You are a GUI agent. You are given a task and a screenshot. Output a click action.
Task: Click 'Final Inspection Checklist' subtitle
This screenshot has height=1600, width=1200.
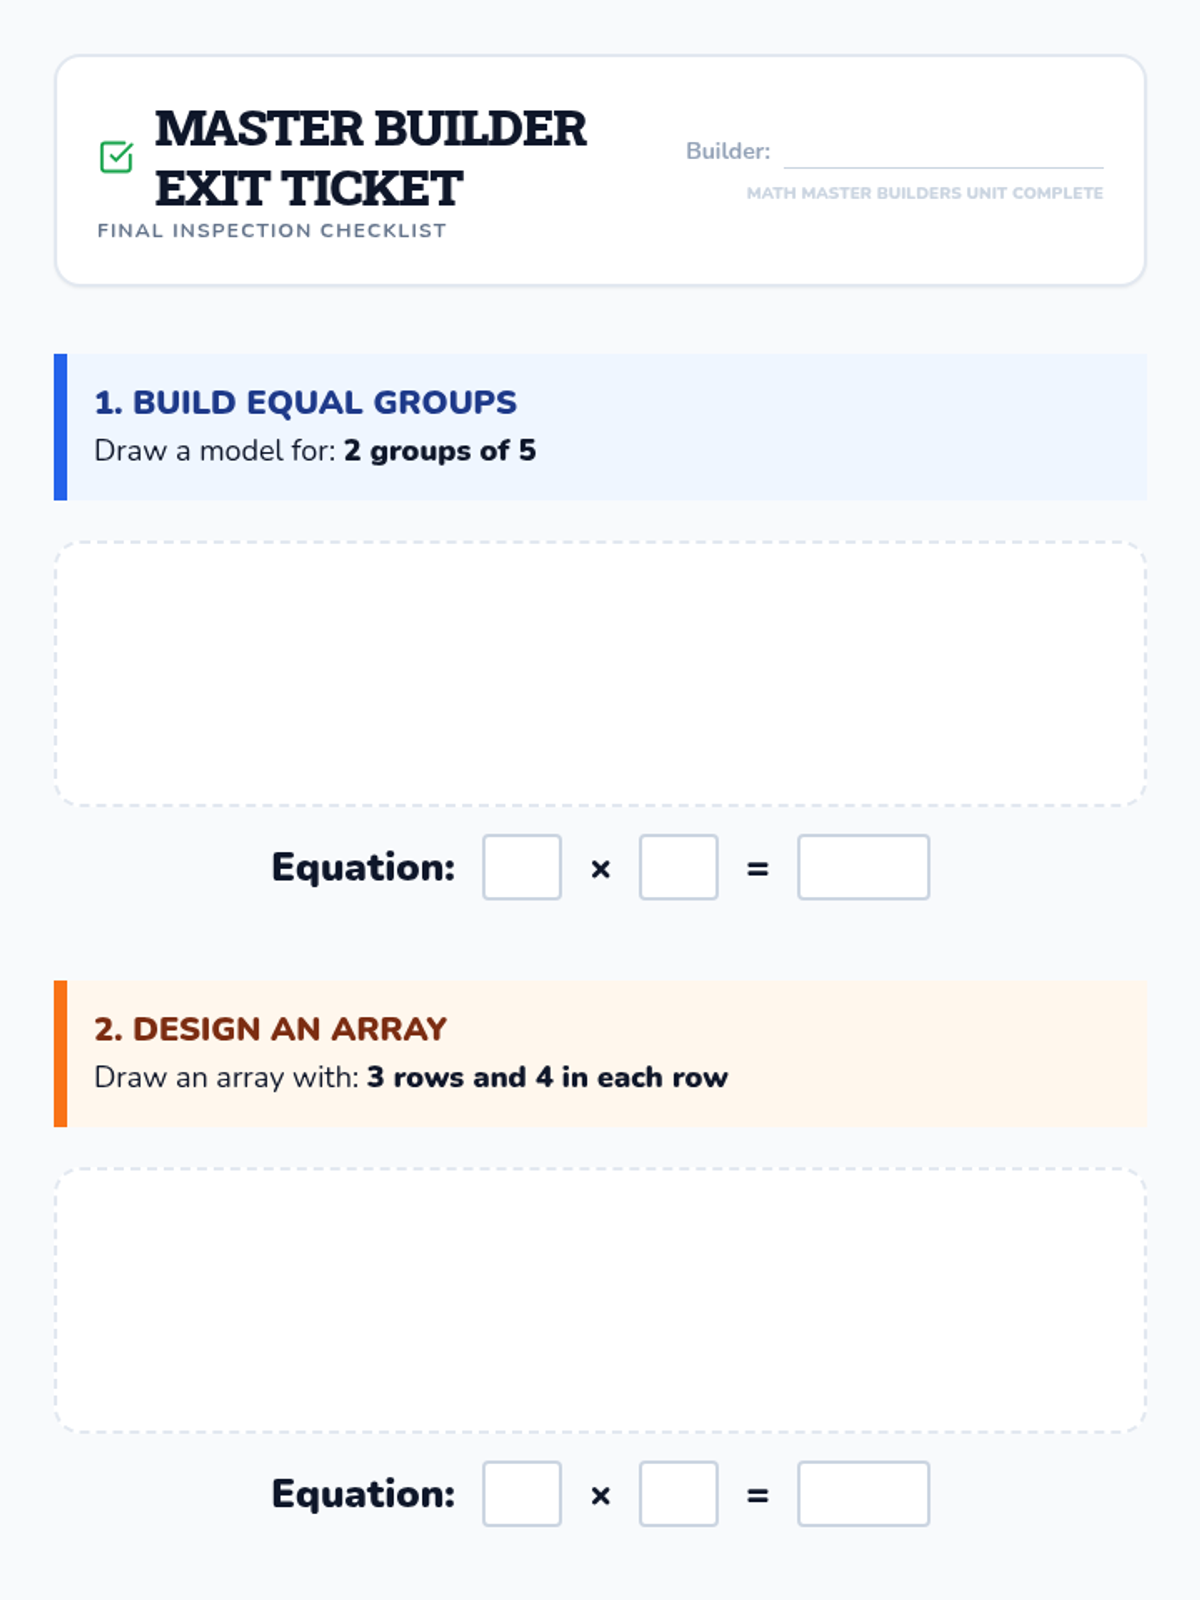(272, 231)
